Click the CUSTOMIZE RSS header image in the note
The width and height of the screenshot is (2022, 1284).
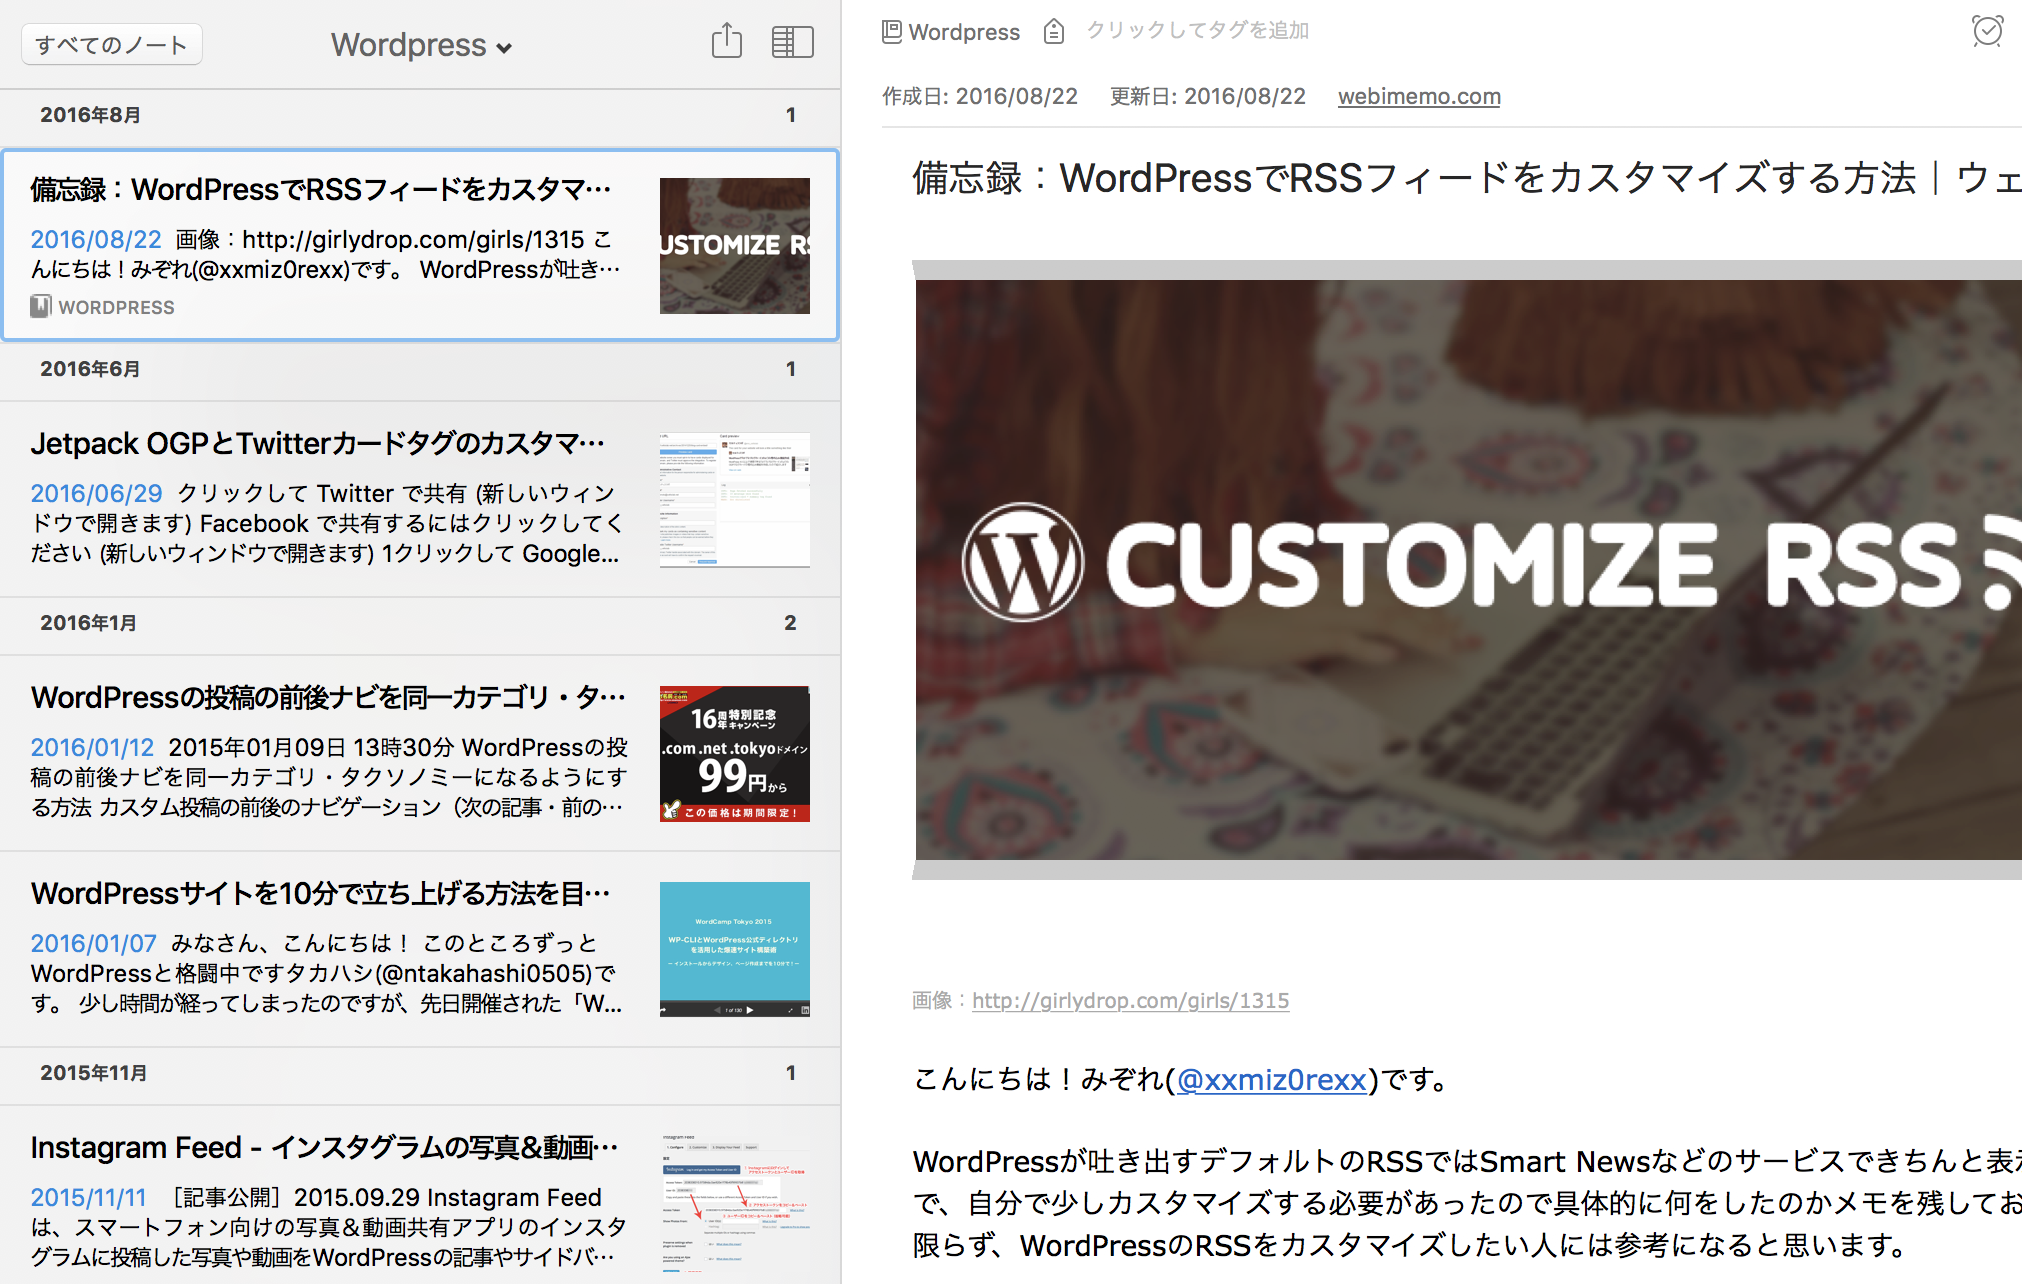(x=1468, y=570)
